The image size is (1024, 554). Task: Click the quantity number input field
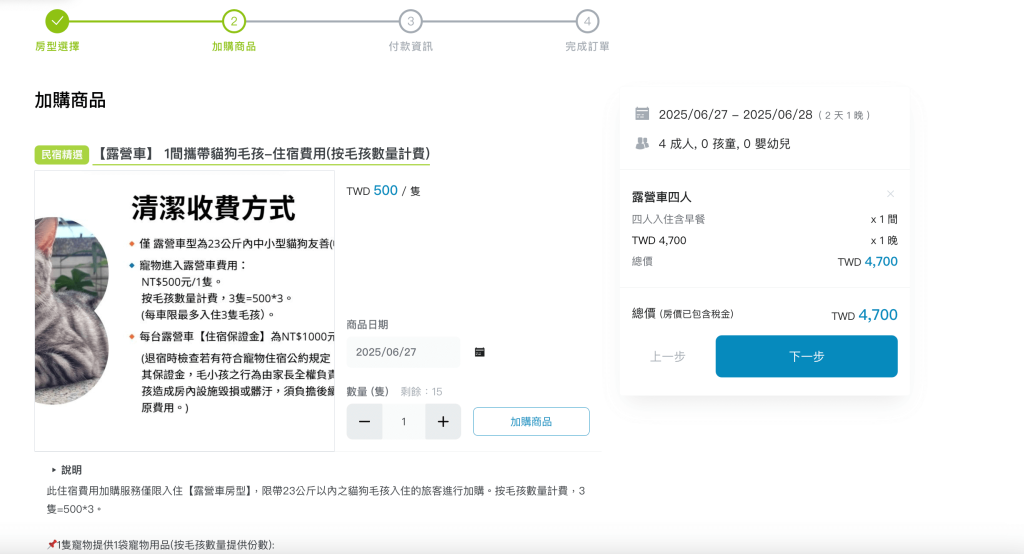pos(404,422)
